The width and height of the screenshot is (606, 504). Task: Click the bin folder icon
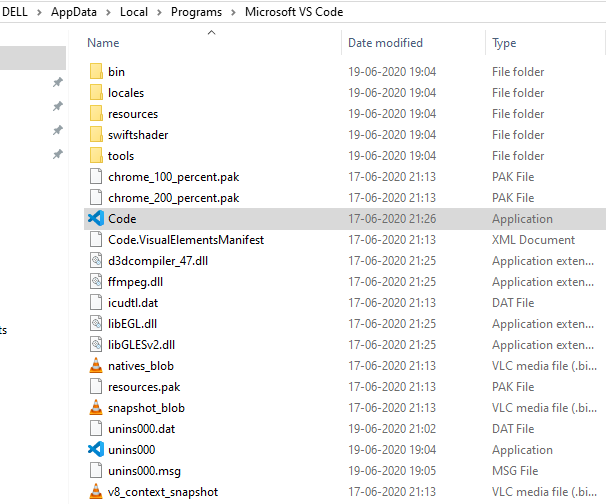tap(96, 72)
